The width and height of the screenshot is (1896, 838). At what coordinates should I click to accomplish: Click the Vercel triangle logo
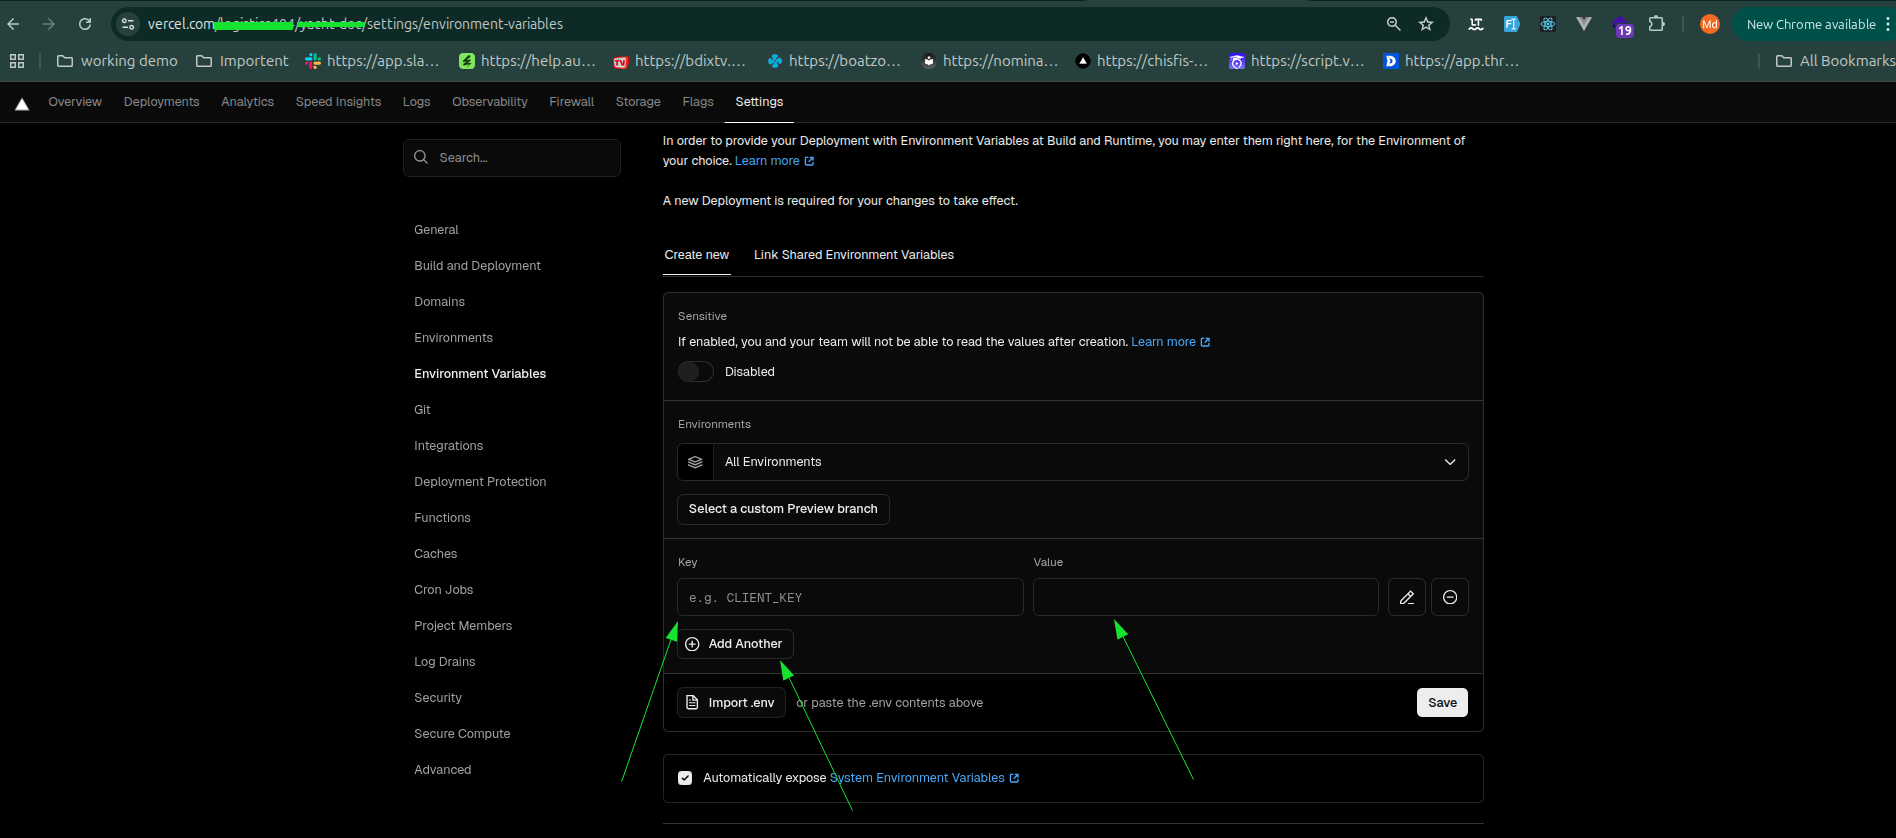point(22,103)
